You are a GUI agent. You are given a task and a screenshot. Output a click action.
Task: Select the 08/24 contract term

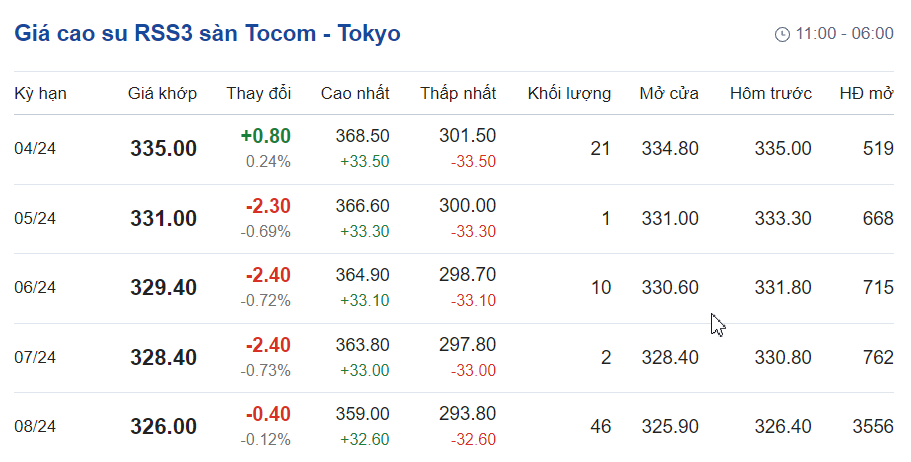tap(35, 427)
